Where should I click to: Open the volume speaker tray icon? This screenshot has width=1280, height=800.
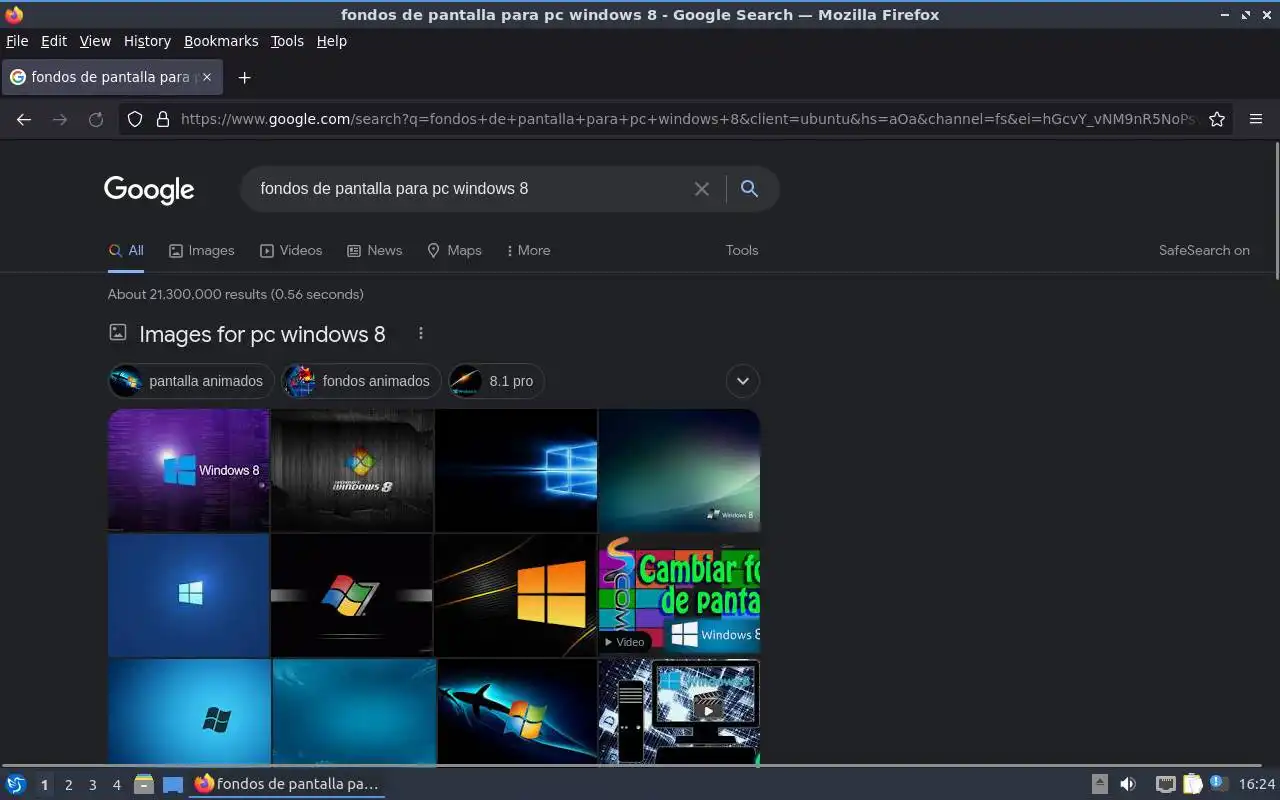pos(1128,784)
